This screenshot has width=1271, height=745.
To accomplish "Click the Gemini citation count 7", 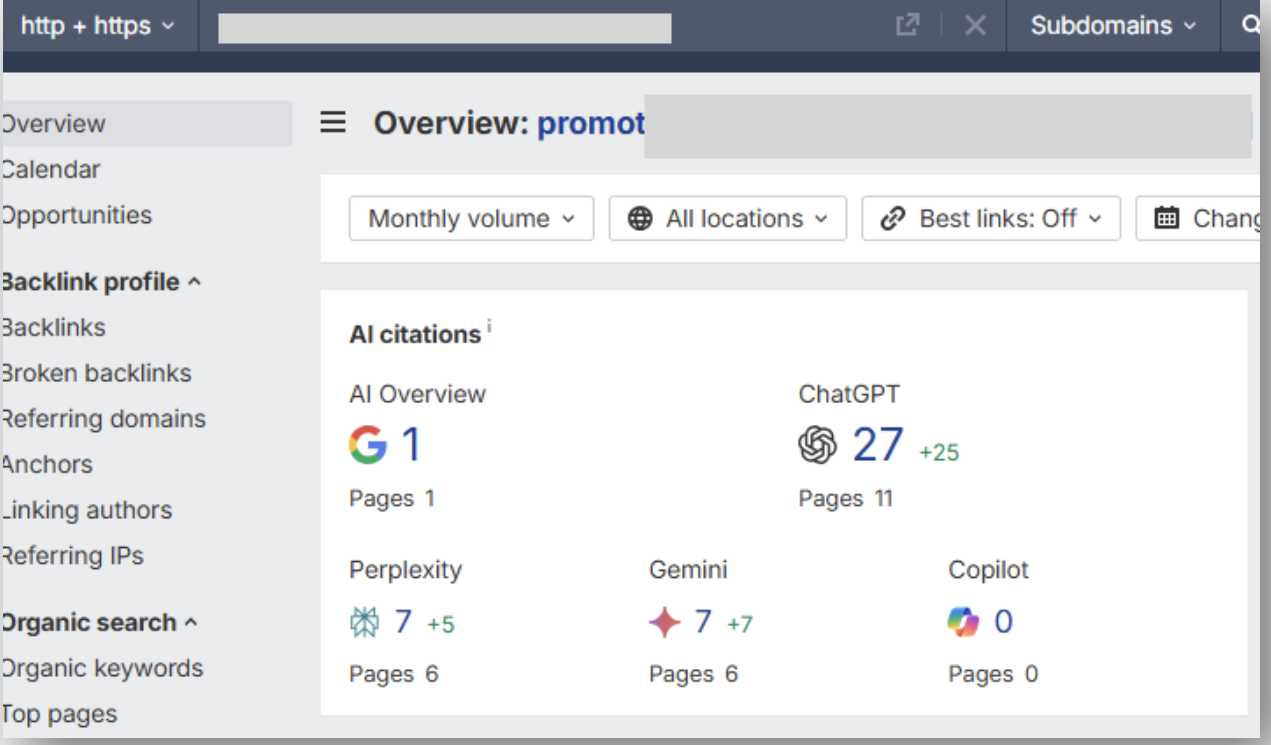I will click(x=703, y=622).
